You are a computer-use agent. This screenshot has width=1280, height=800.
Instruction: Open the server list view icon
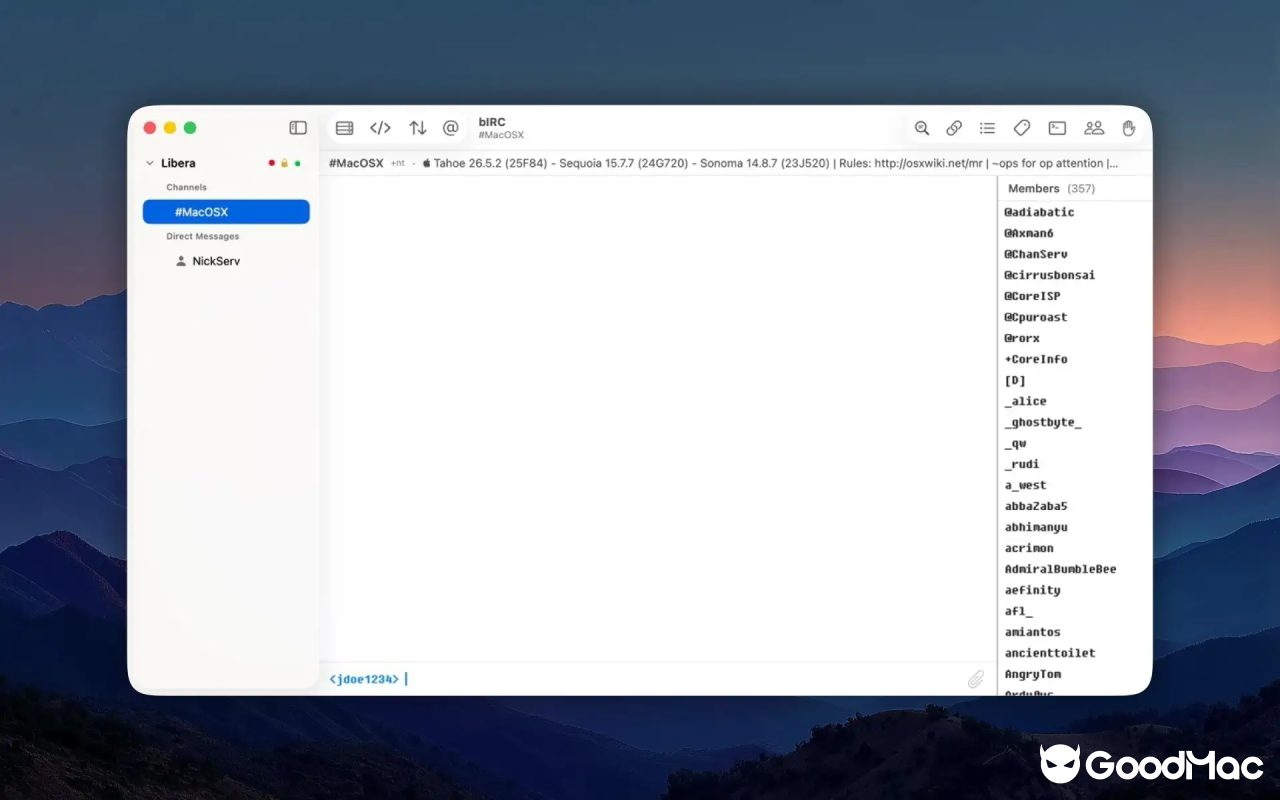tap(344, 128)
